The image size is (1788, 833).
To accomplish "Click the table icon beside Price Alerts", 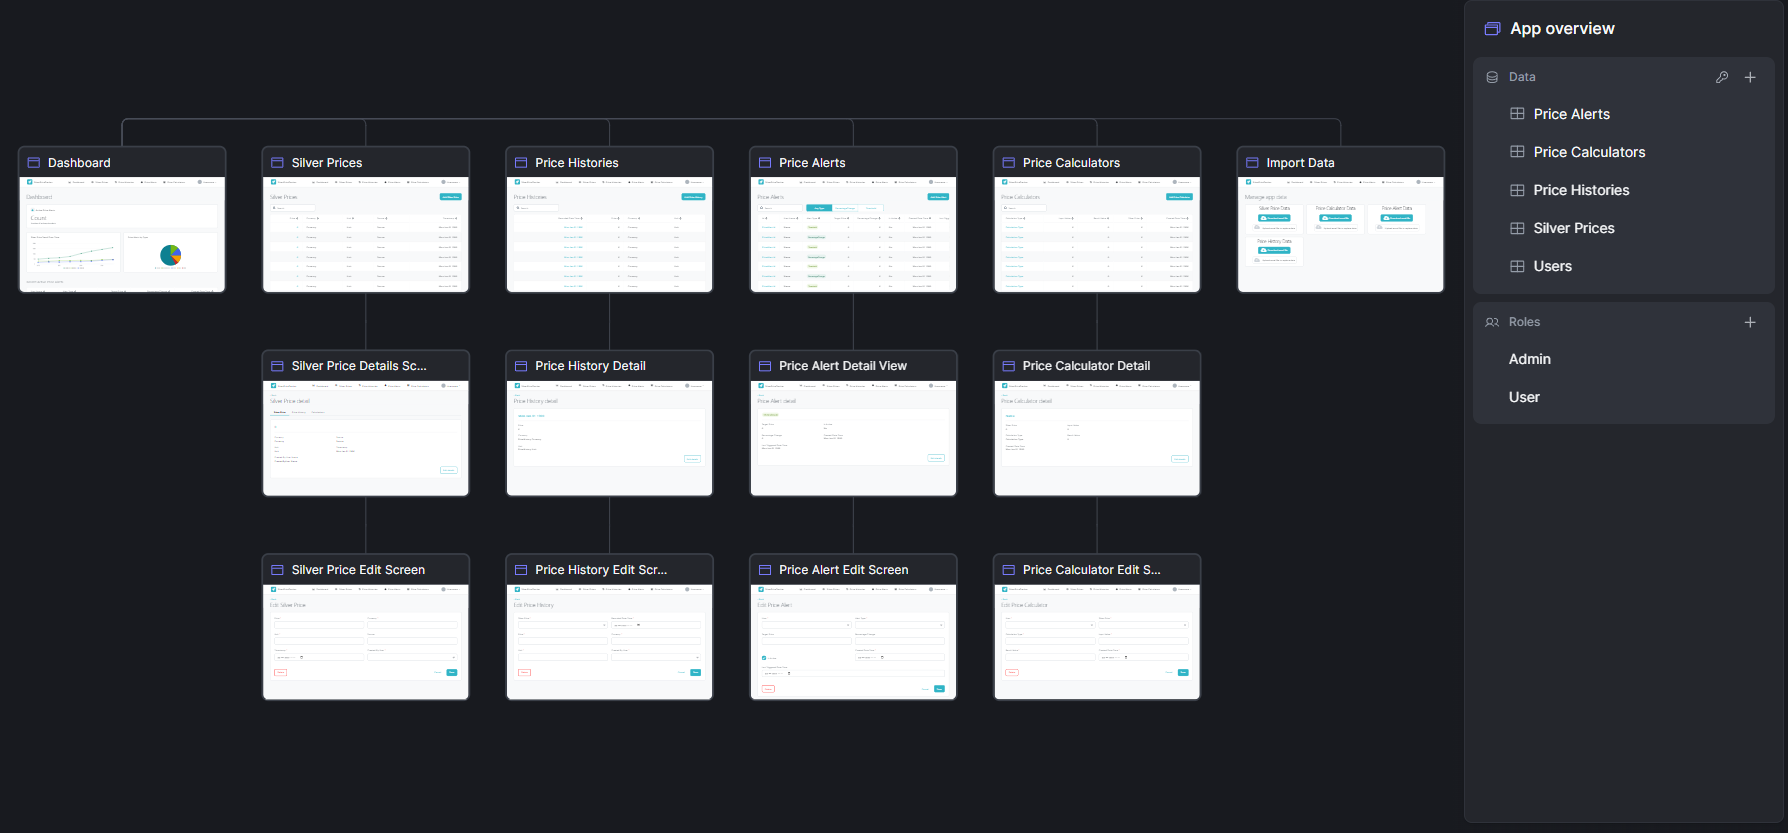I will click(x=1517, y=114).
